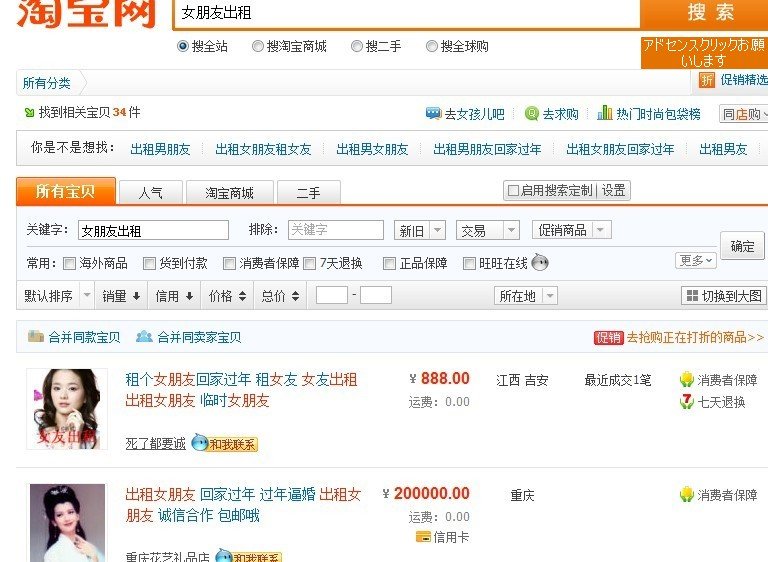Click the suggestion 出租女朋友租女友
Image resolution: width=768 pixels, height=562 pixels.
(263, 149)
